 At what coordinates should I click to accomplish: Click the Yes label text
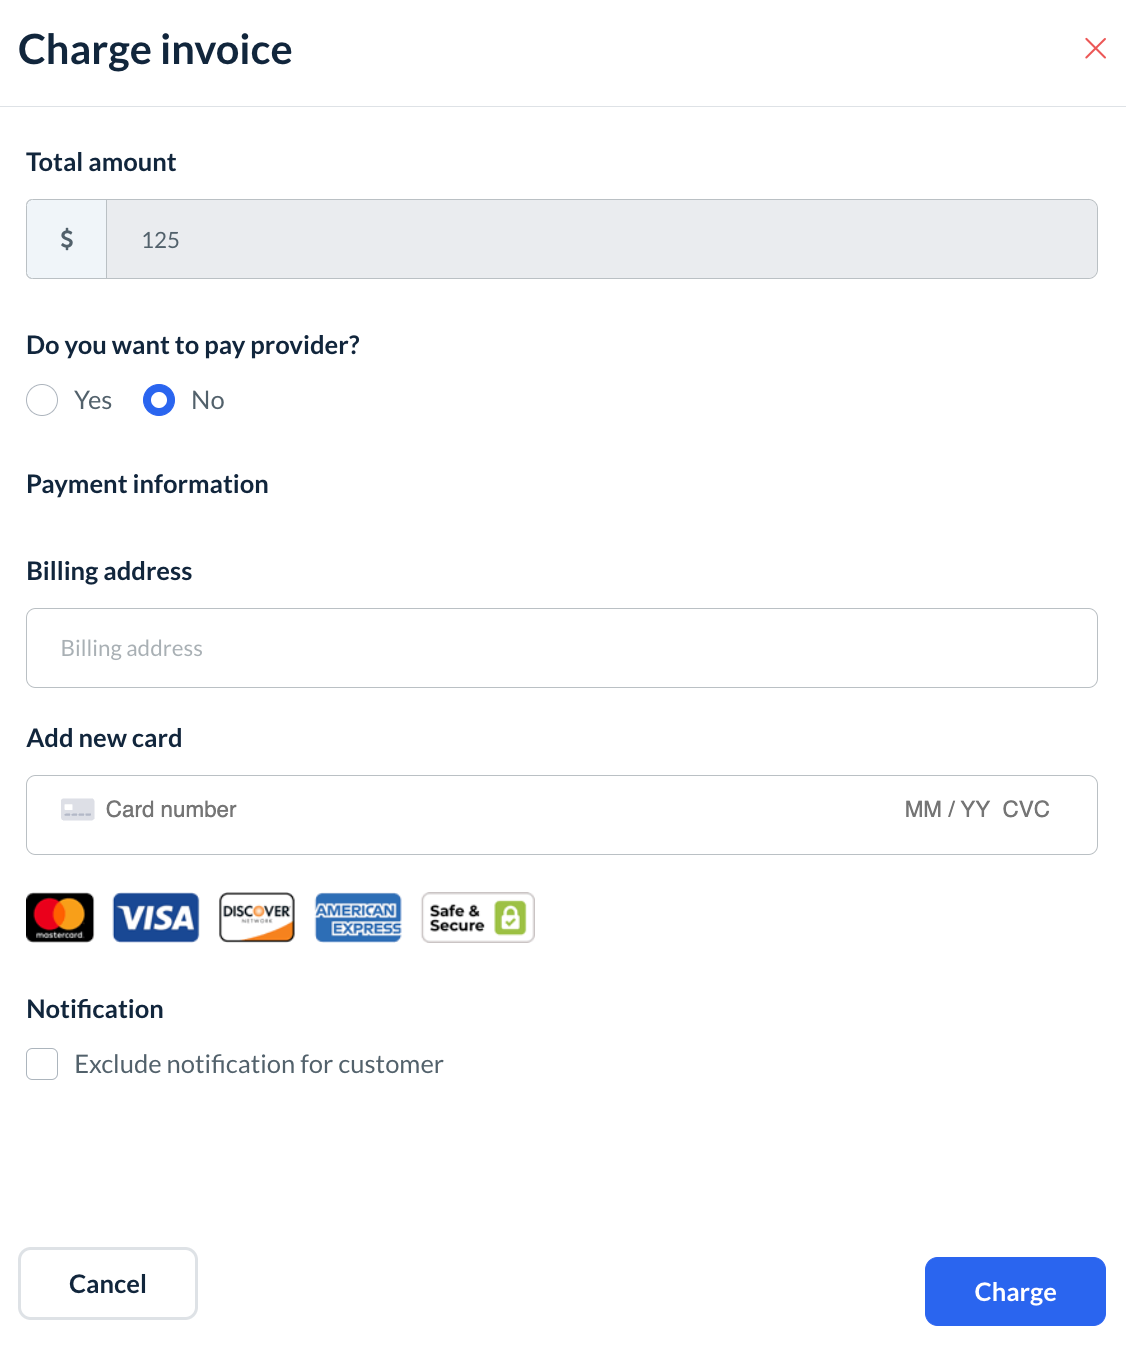click(x=93, y=400)
